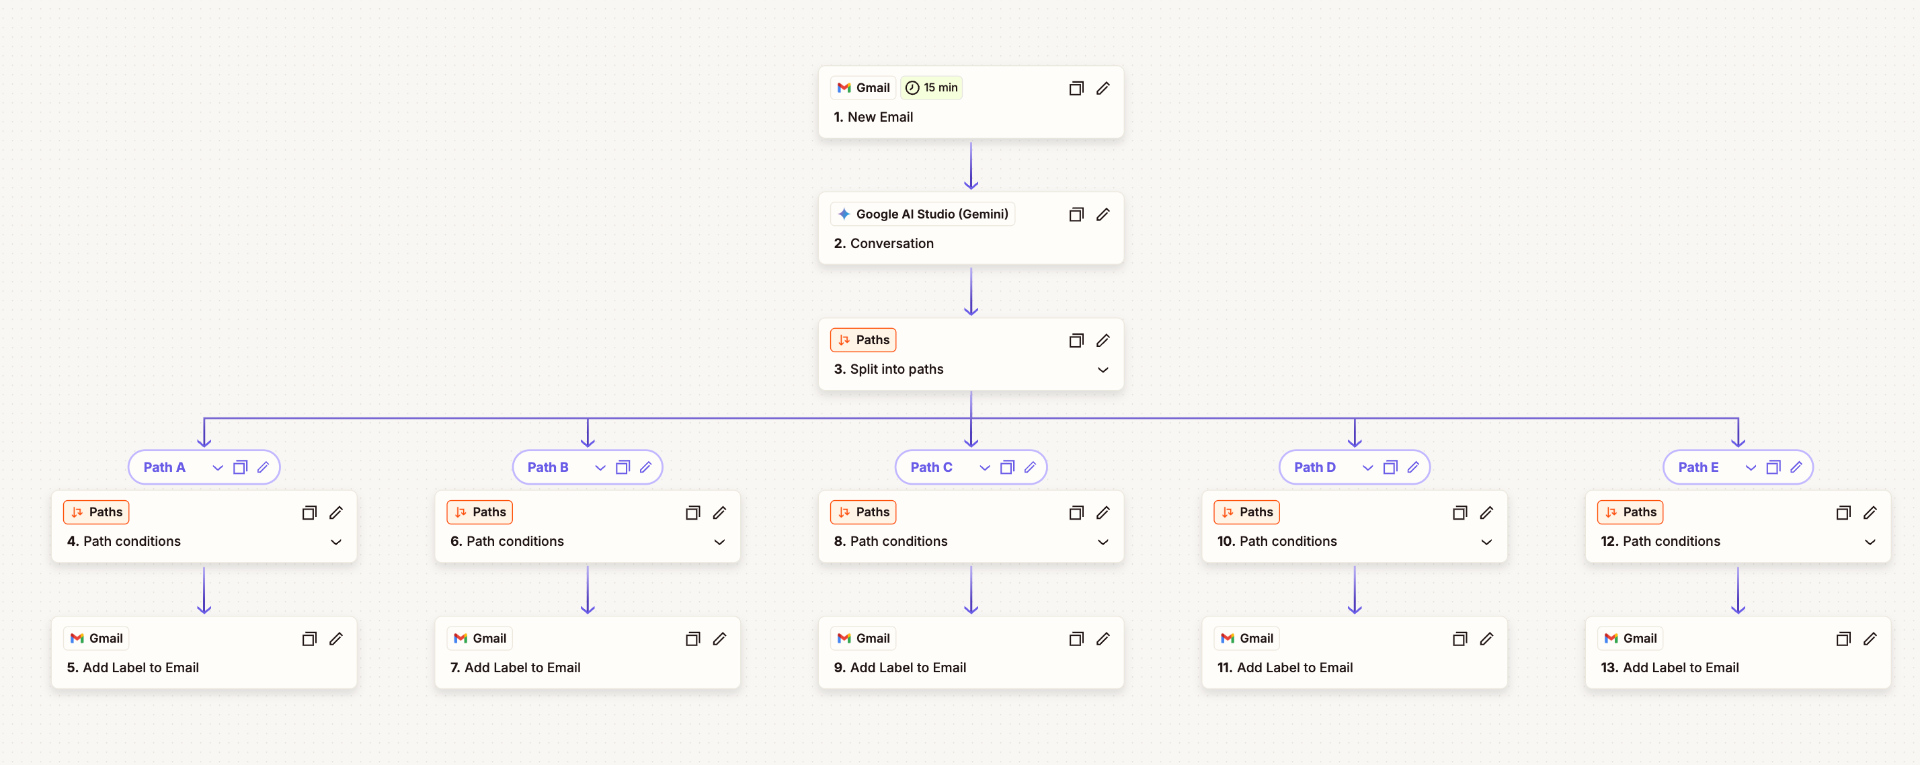
Task: Click the Gmail badge on step 1
Action: [863, 88]
